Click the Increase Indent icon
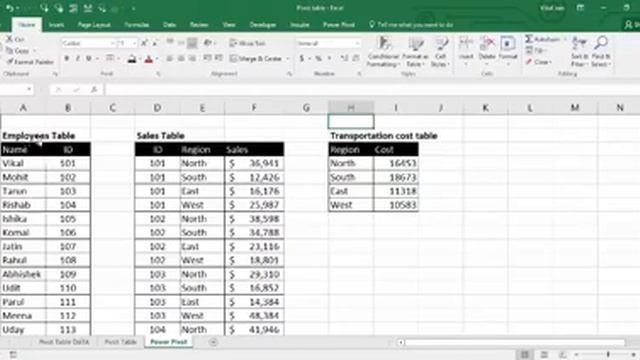Screen dimensions: 640x360 pos(218,58)
